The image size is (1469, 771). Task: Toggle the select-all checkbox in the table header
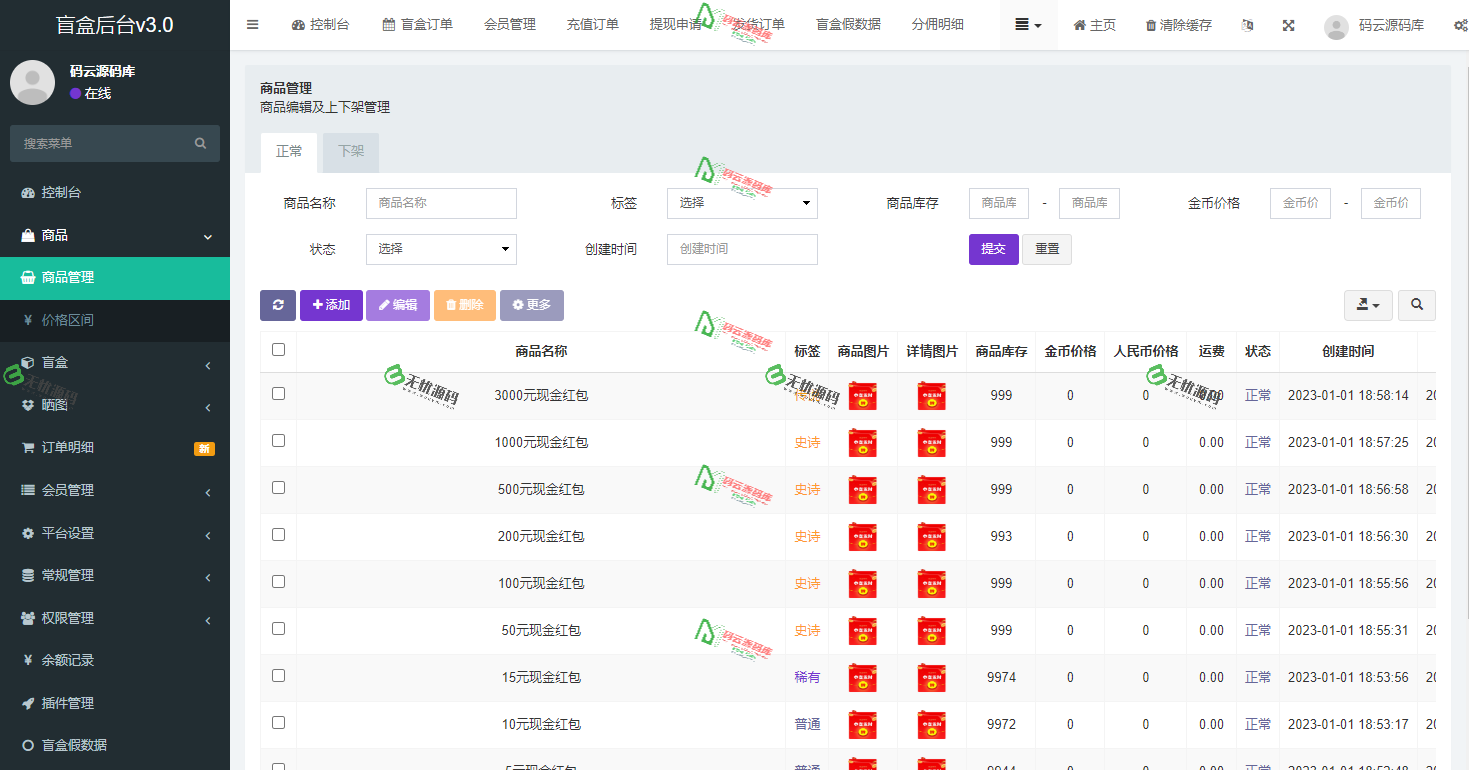click(x=278, y=350)
